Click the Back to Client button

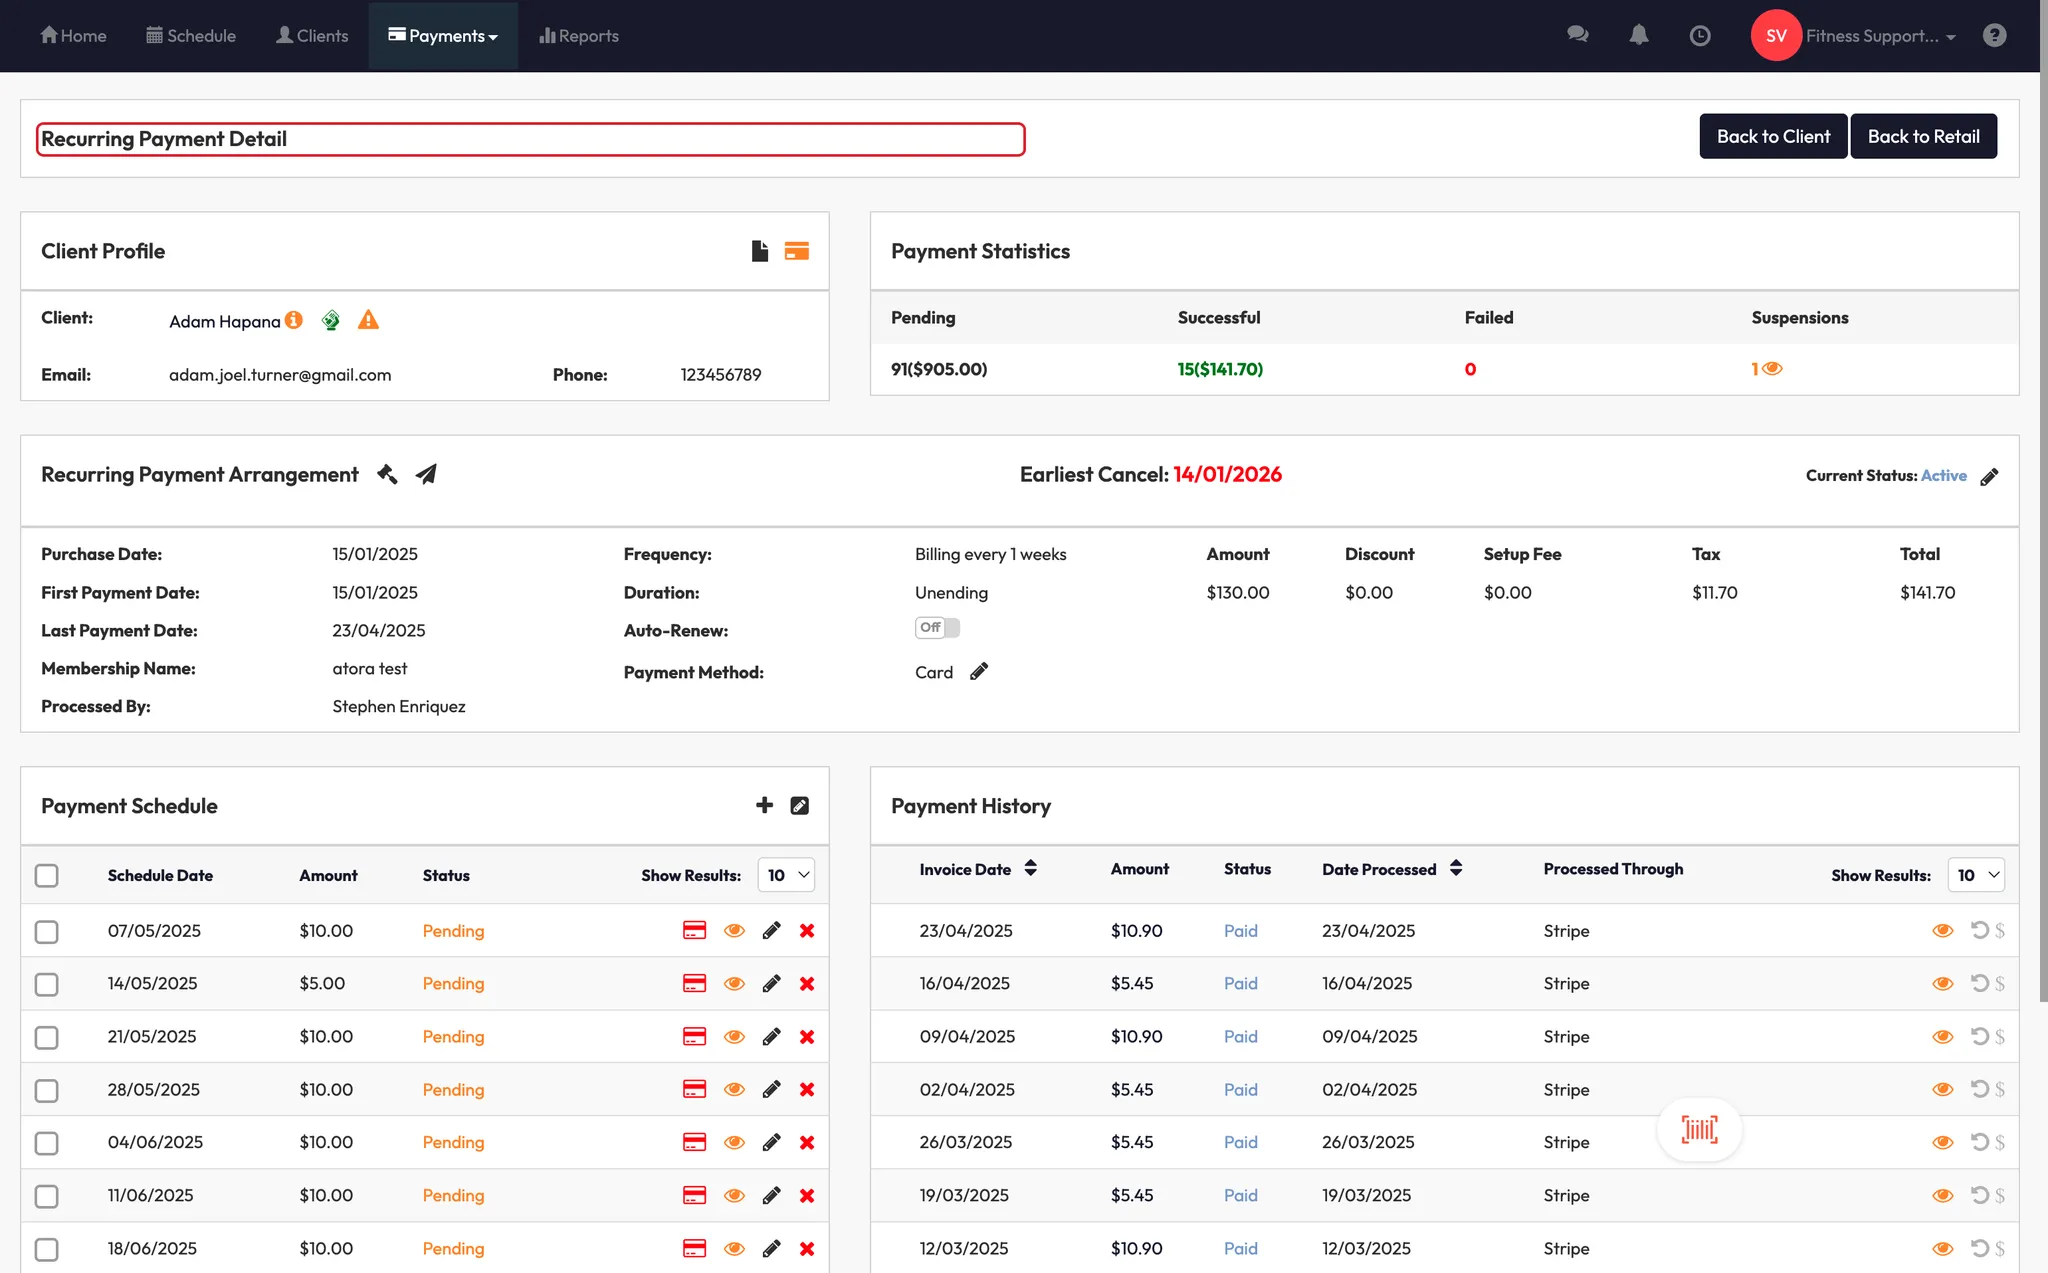click(1773, 137)
